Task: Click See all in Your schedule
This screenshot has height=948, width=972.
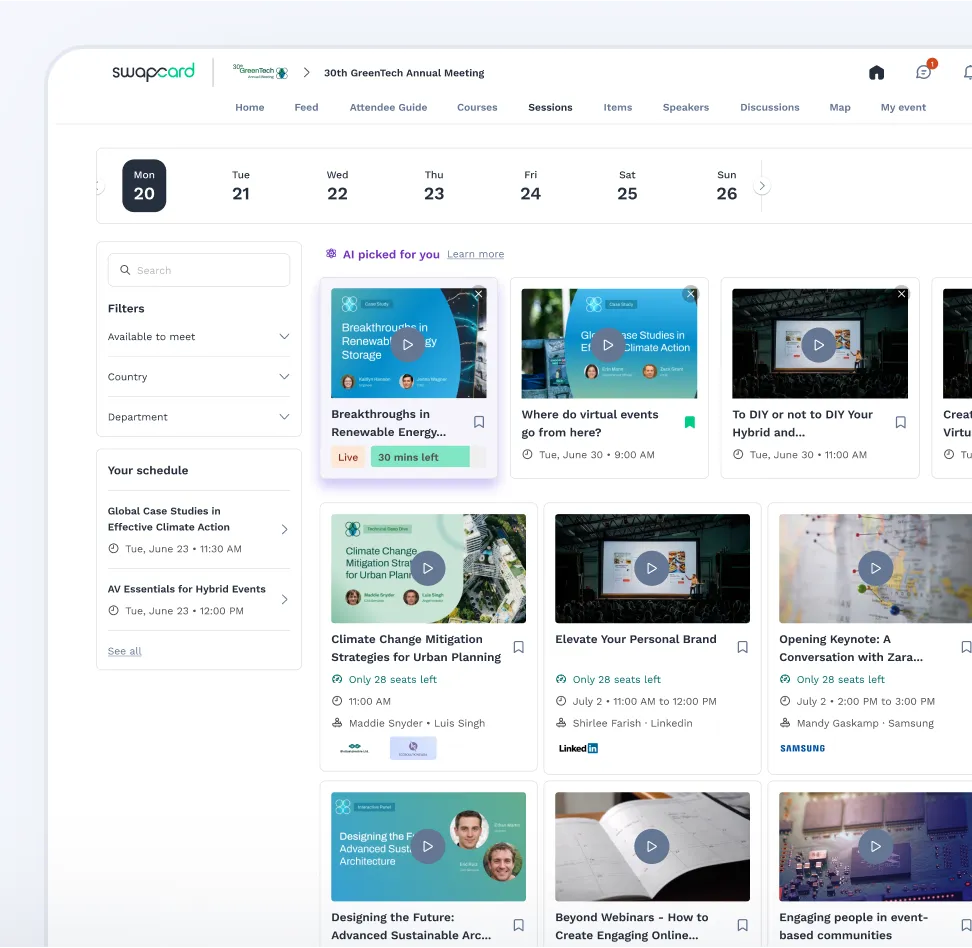Action: (x=125, y=651)
